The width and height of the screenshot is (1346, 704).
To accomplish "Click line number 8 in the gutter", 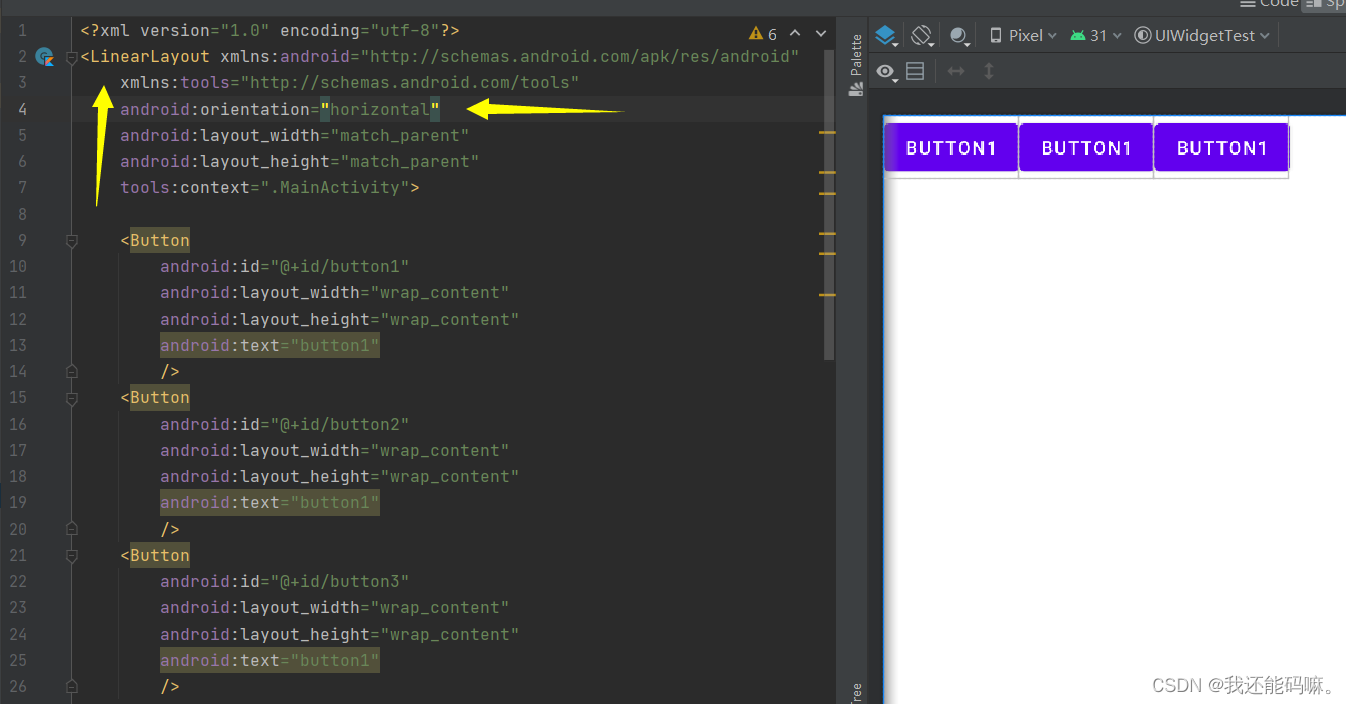I will pos(22,214).
